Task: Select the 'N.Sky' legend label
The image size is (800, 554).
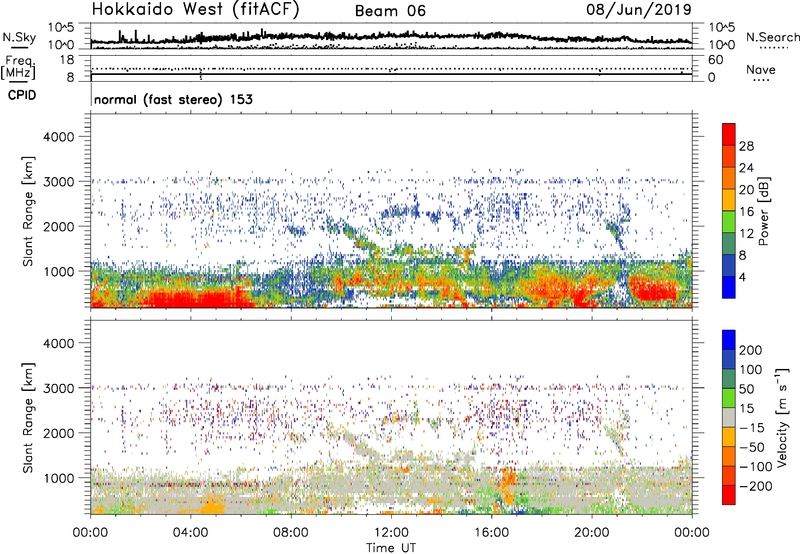Action: click(19, 37)
